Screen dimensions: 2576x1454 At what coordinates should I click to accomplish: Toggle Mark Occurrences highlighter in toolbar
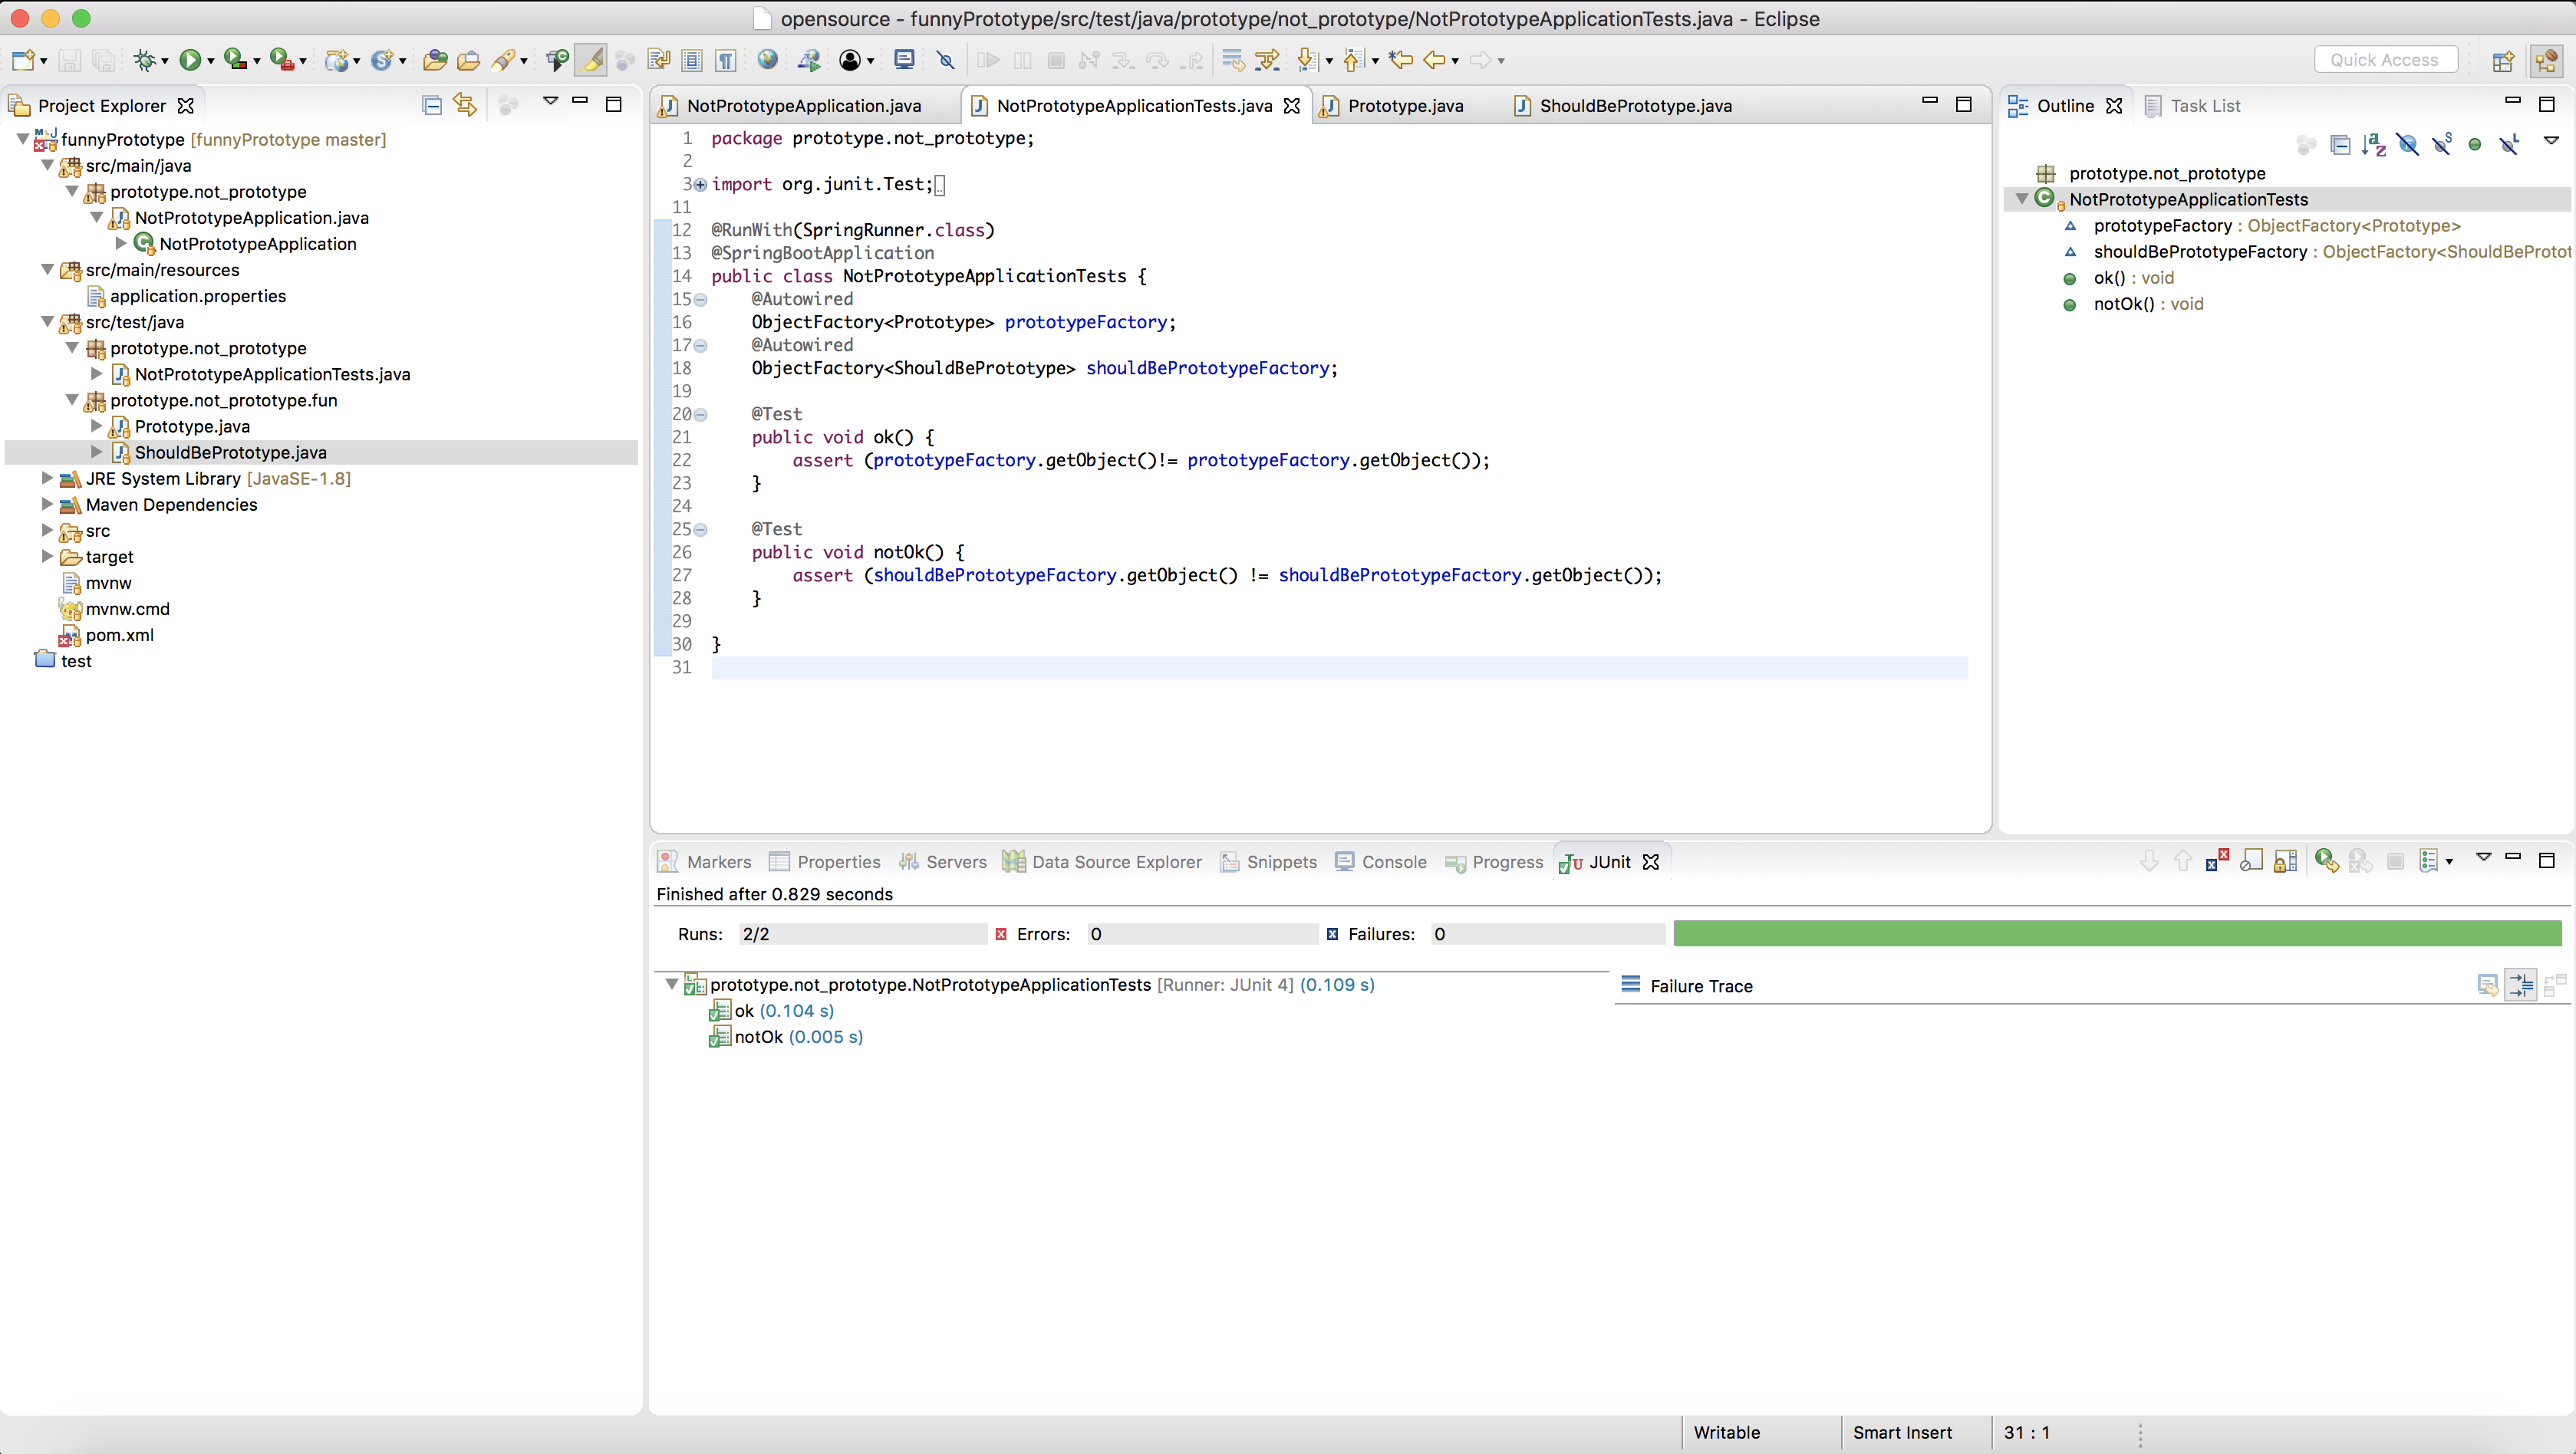click(x=592, y=61)
